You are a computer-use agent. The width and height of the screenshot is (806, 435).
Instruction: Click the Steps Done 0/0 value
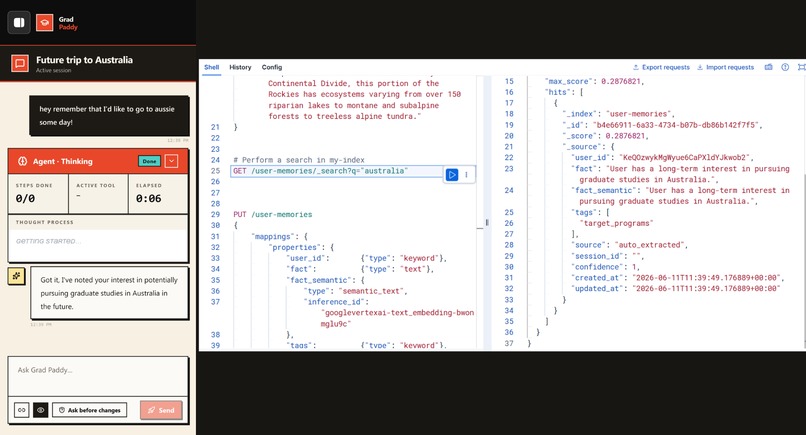[25, 198]
